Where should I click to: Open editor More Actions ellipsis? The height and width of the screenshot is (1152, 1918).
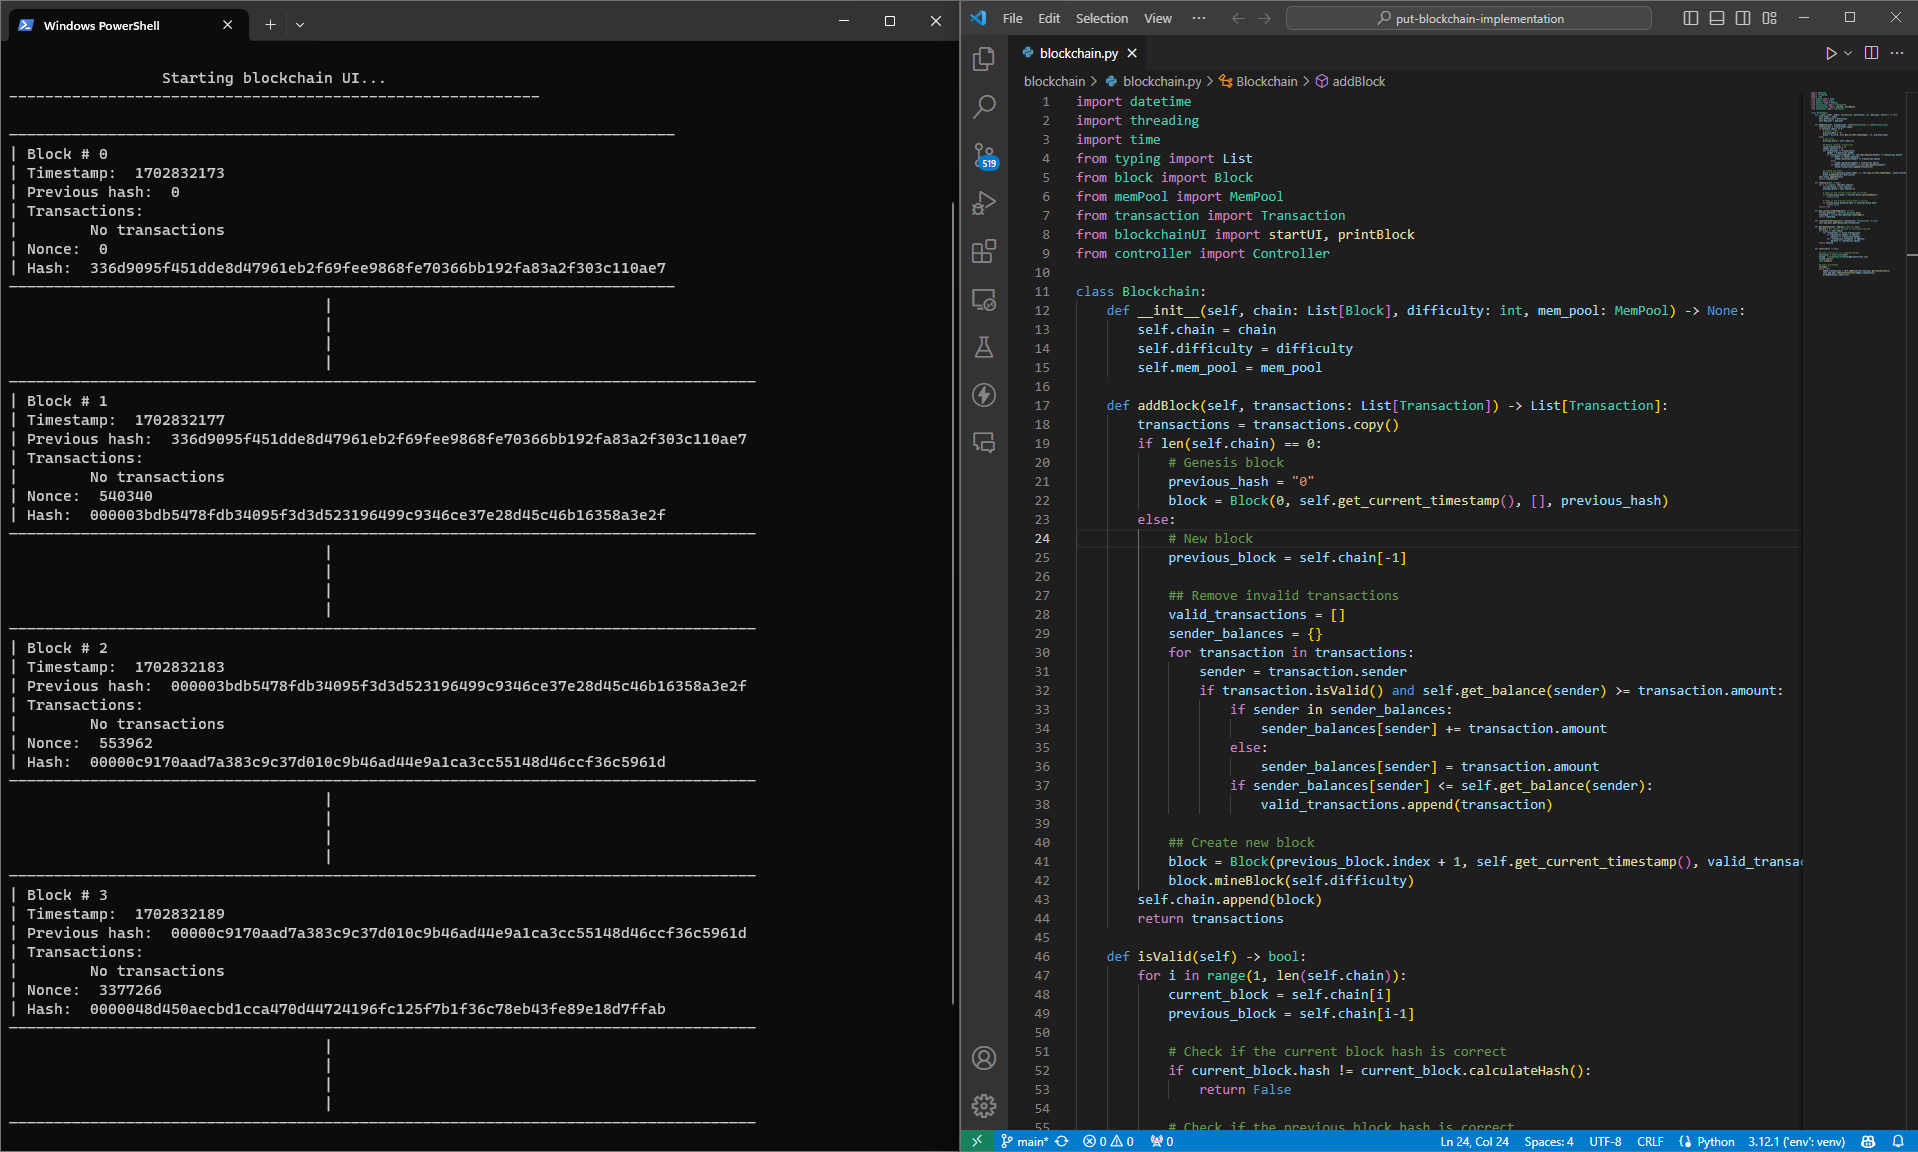[1897, 53]
